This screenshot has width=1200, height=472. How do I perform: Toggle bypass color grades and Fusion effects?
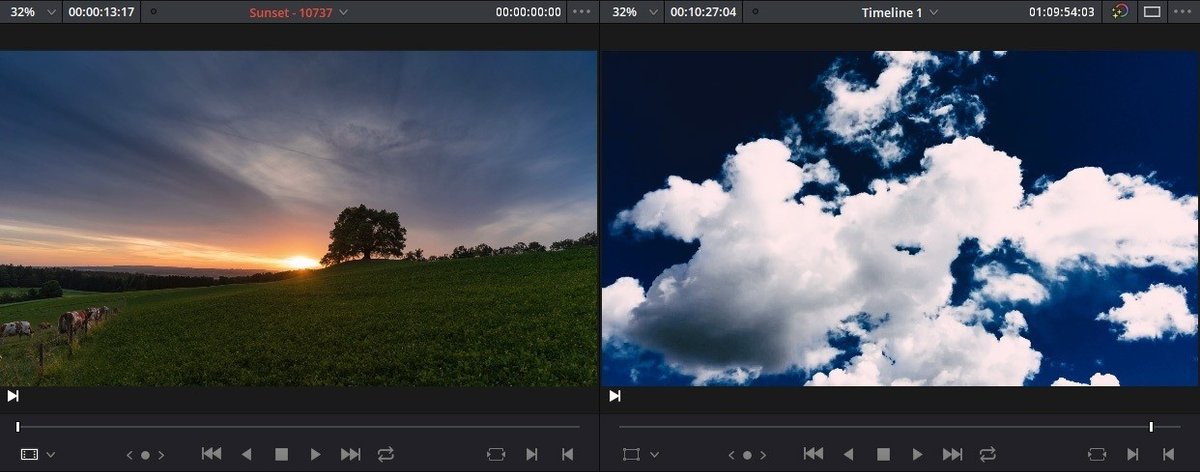(1121, 12)
